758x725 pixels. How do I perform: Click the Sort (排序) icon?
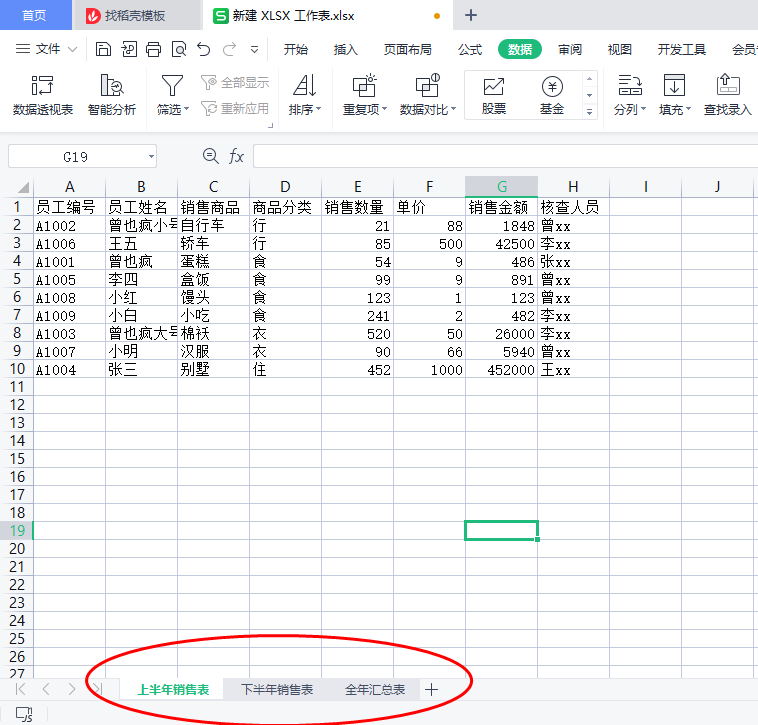point(305,86)
